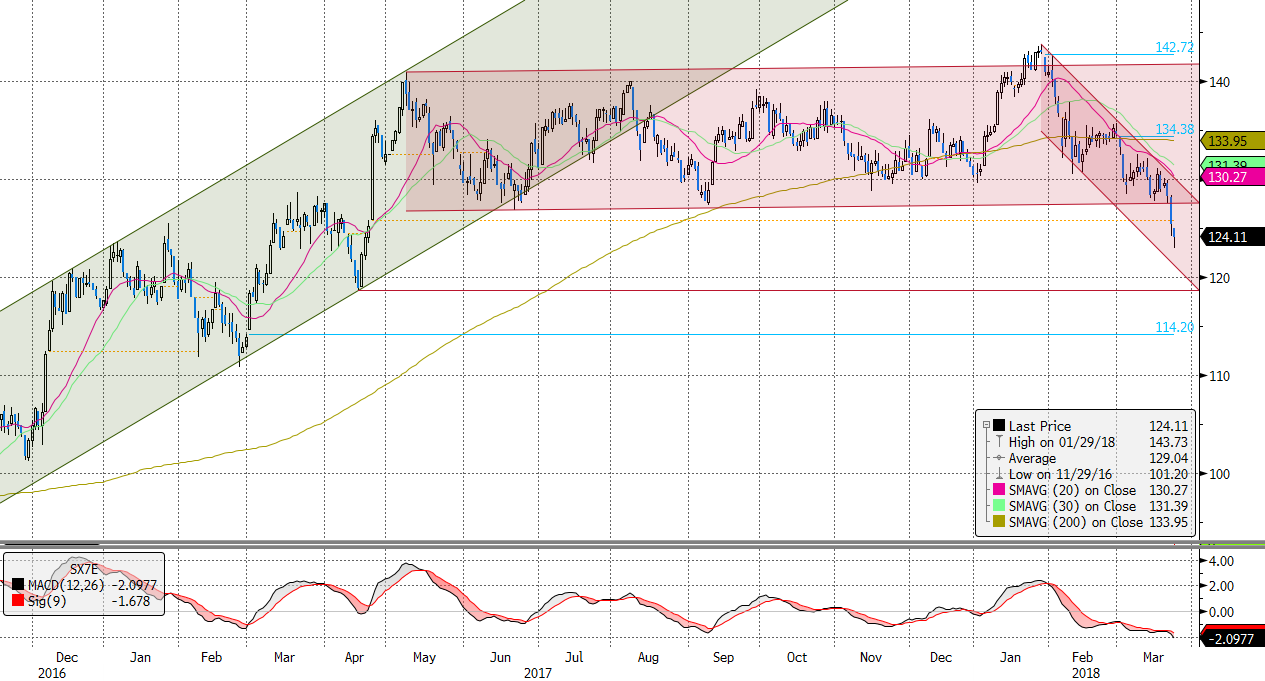Click the Aug month label on time axis
This screenshot has height=681, width=1265.
point(648,658)
